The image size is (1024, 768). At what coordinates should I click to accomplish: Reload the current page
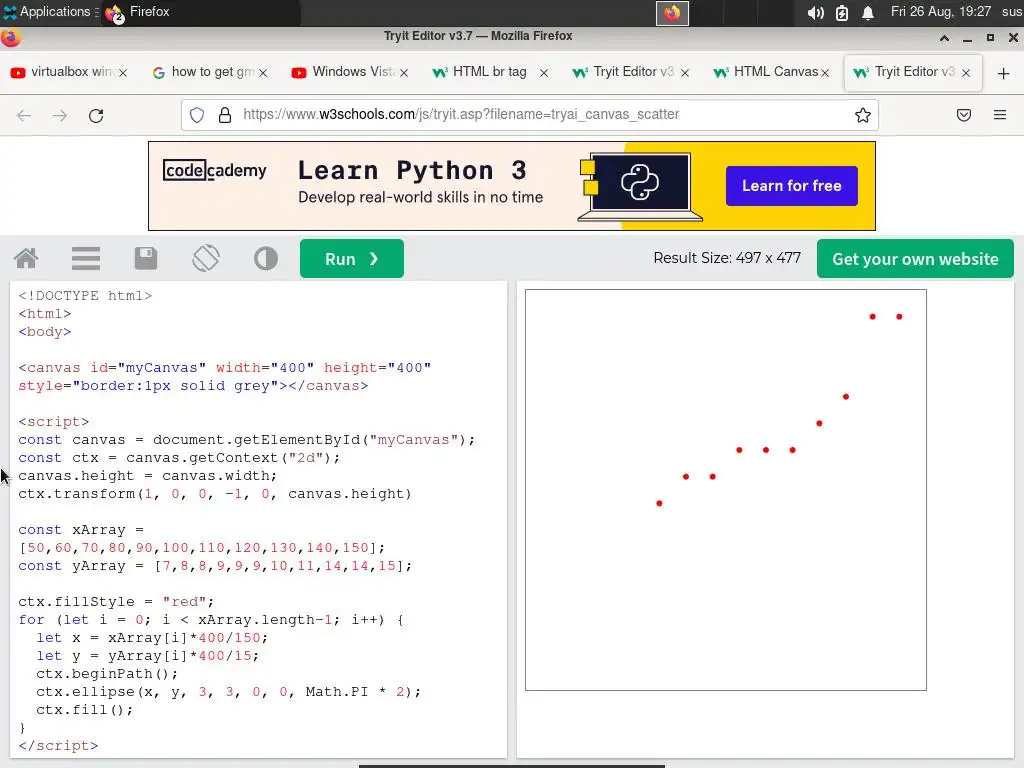[96, 116]
